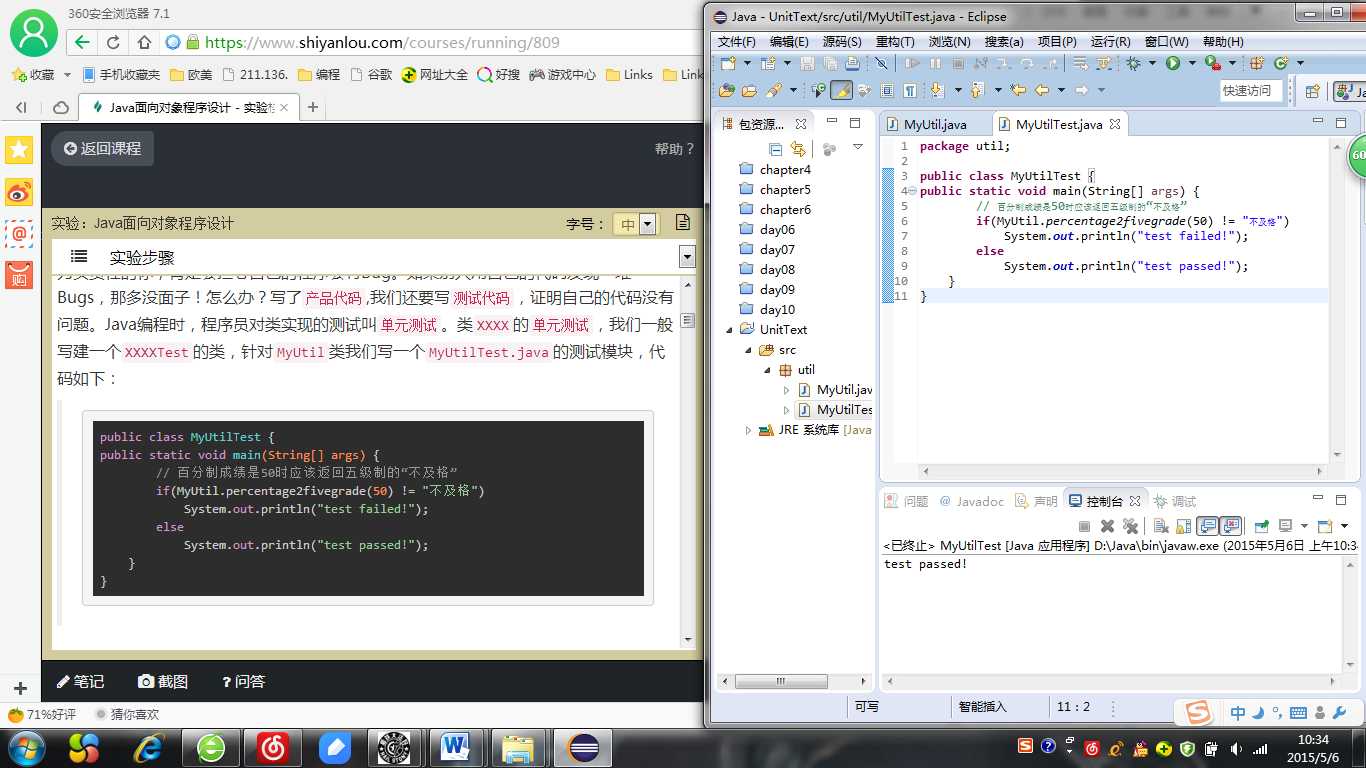The height and width of the screenshot is (768, 1366).
Task: Switch to the Javadoc tab
Action: 971,501
